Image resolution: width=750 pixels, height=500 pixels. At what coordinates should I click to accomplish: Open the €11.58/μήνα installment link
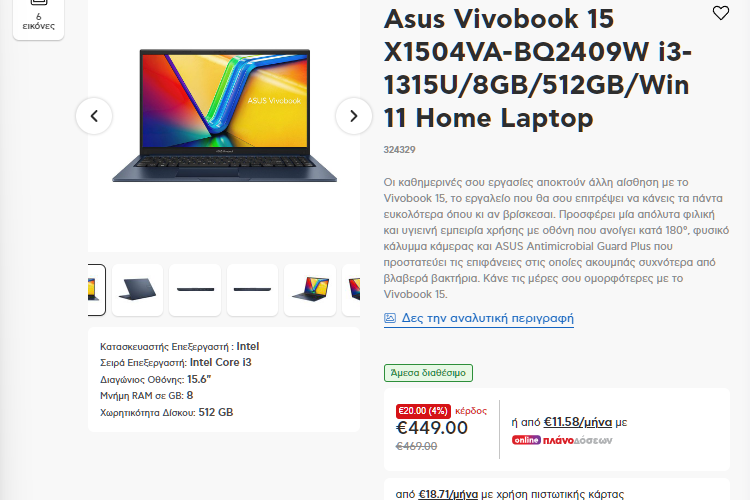[x=578, y=422]
